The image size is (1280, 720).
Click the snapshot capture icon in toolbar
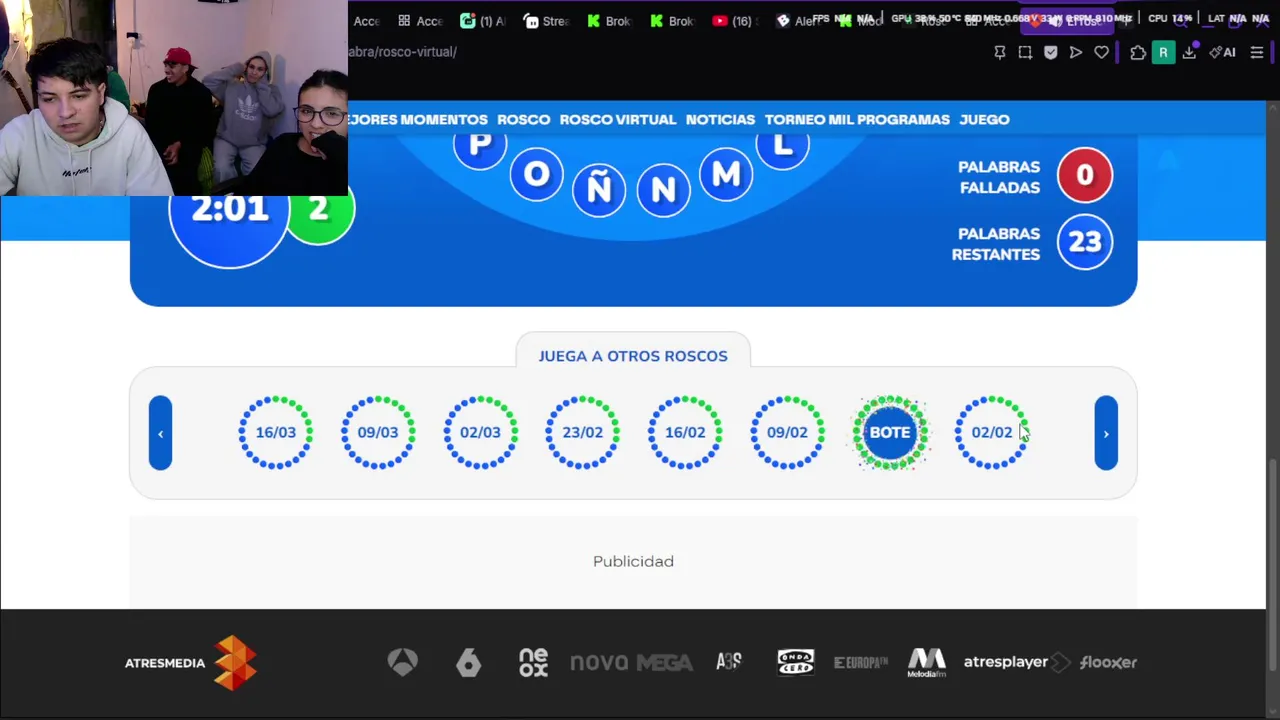(1025, 52)
